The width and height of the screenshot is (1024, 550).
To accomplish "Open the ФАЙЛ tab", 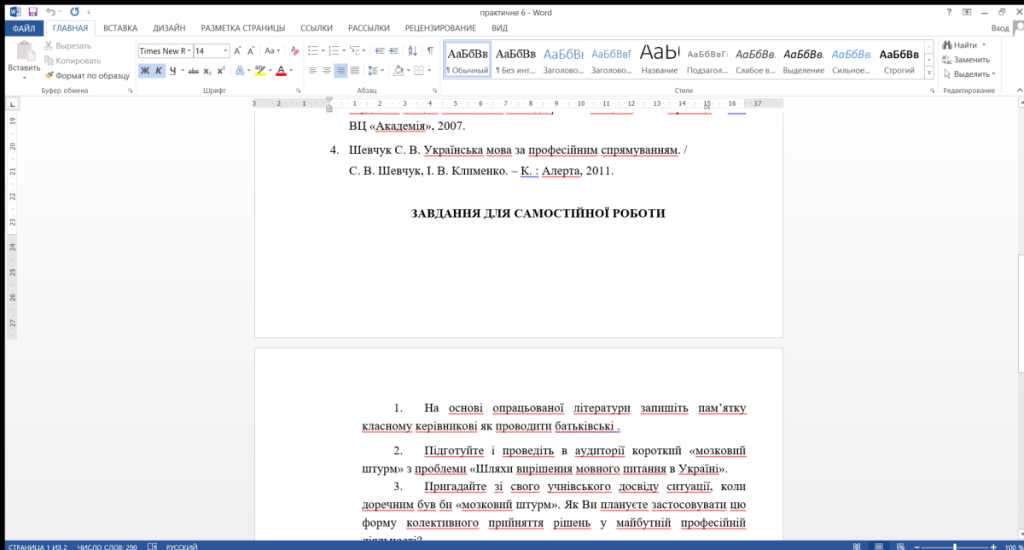I will click(24, 28).
